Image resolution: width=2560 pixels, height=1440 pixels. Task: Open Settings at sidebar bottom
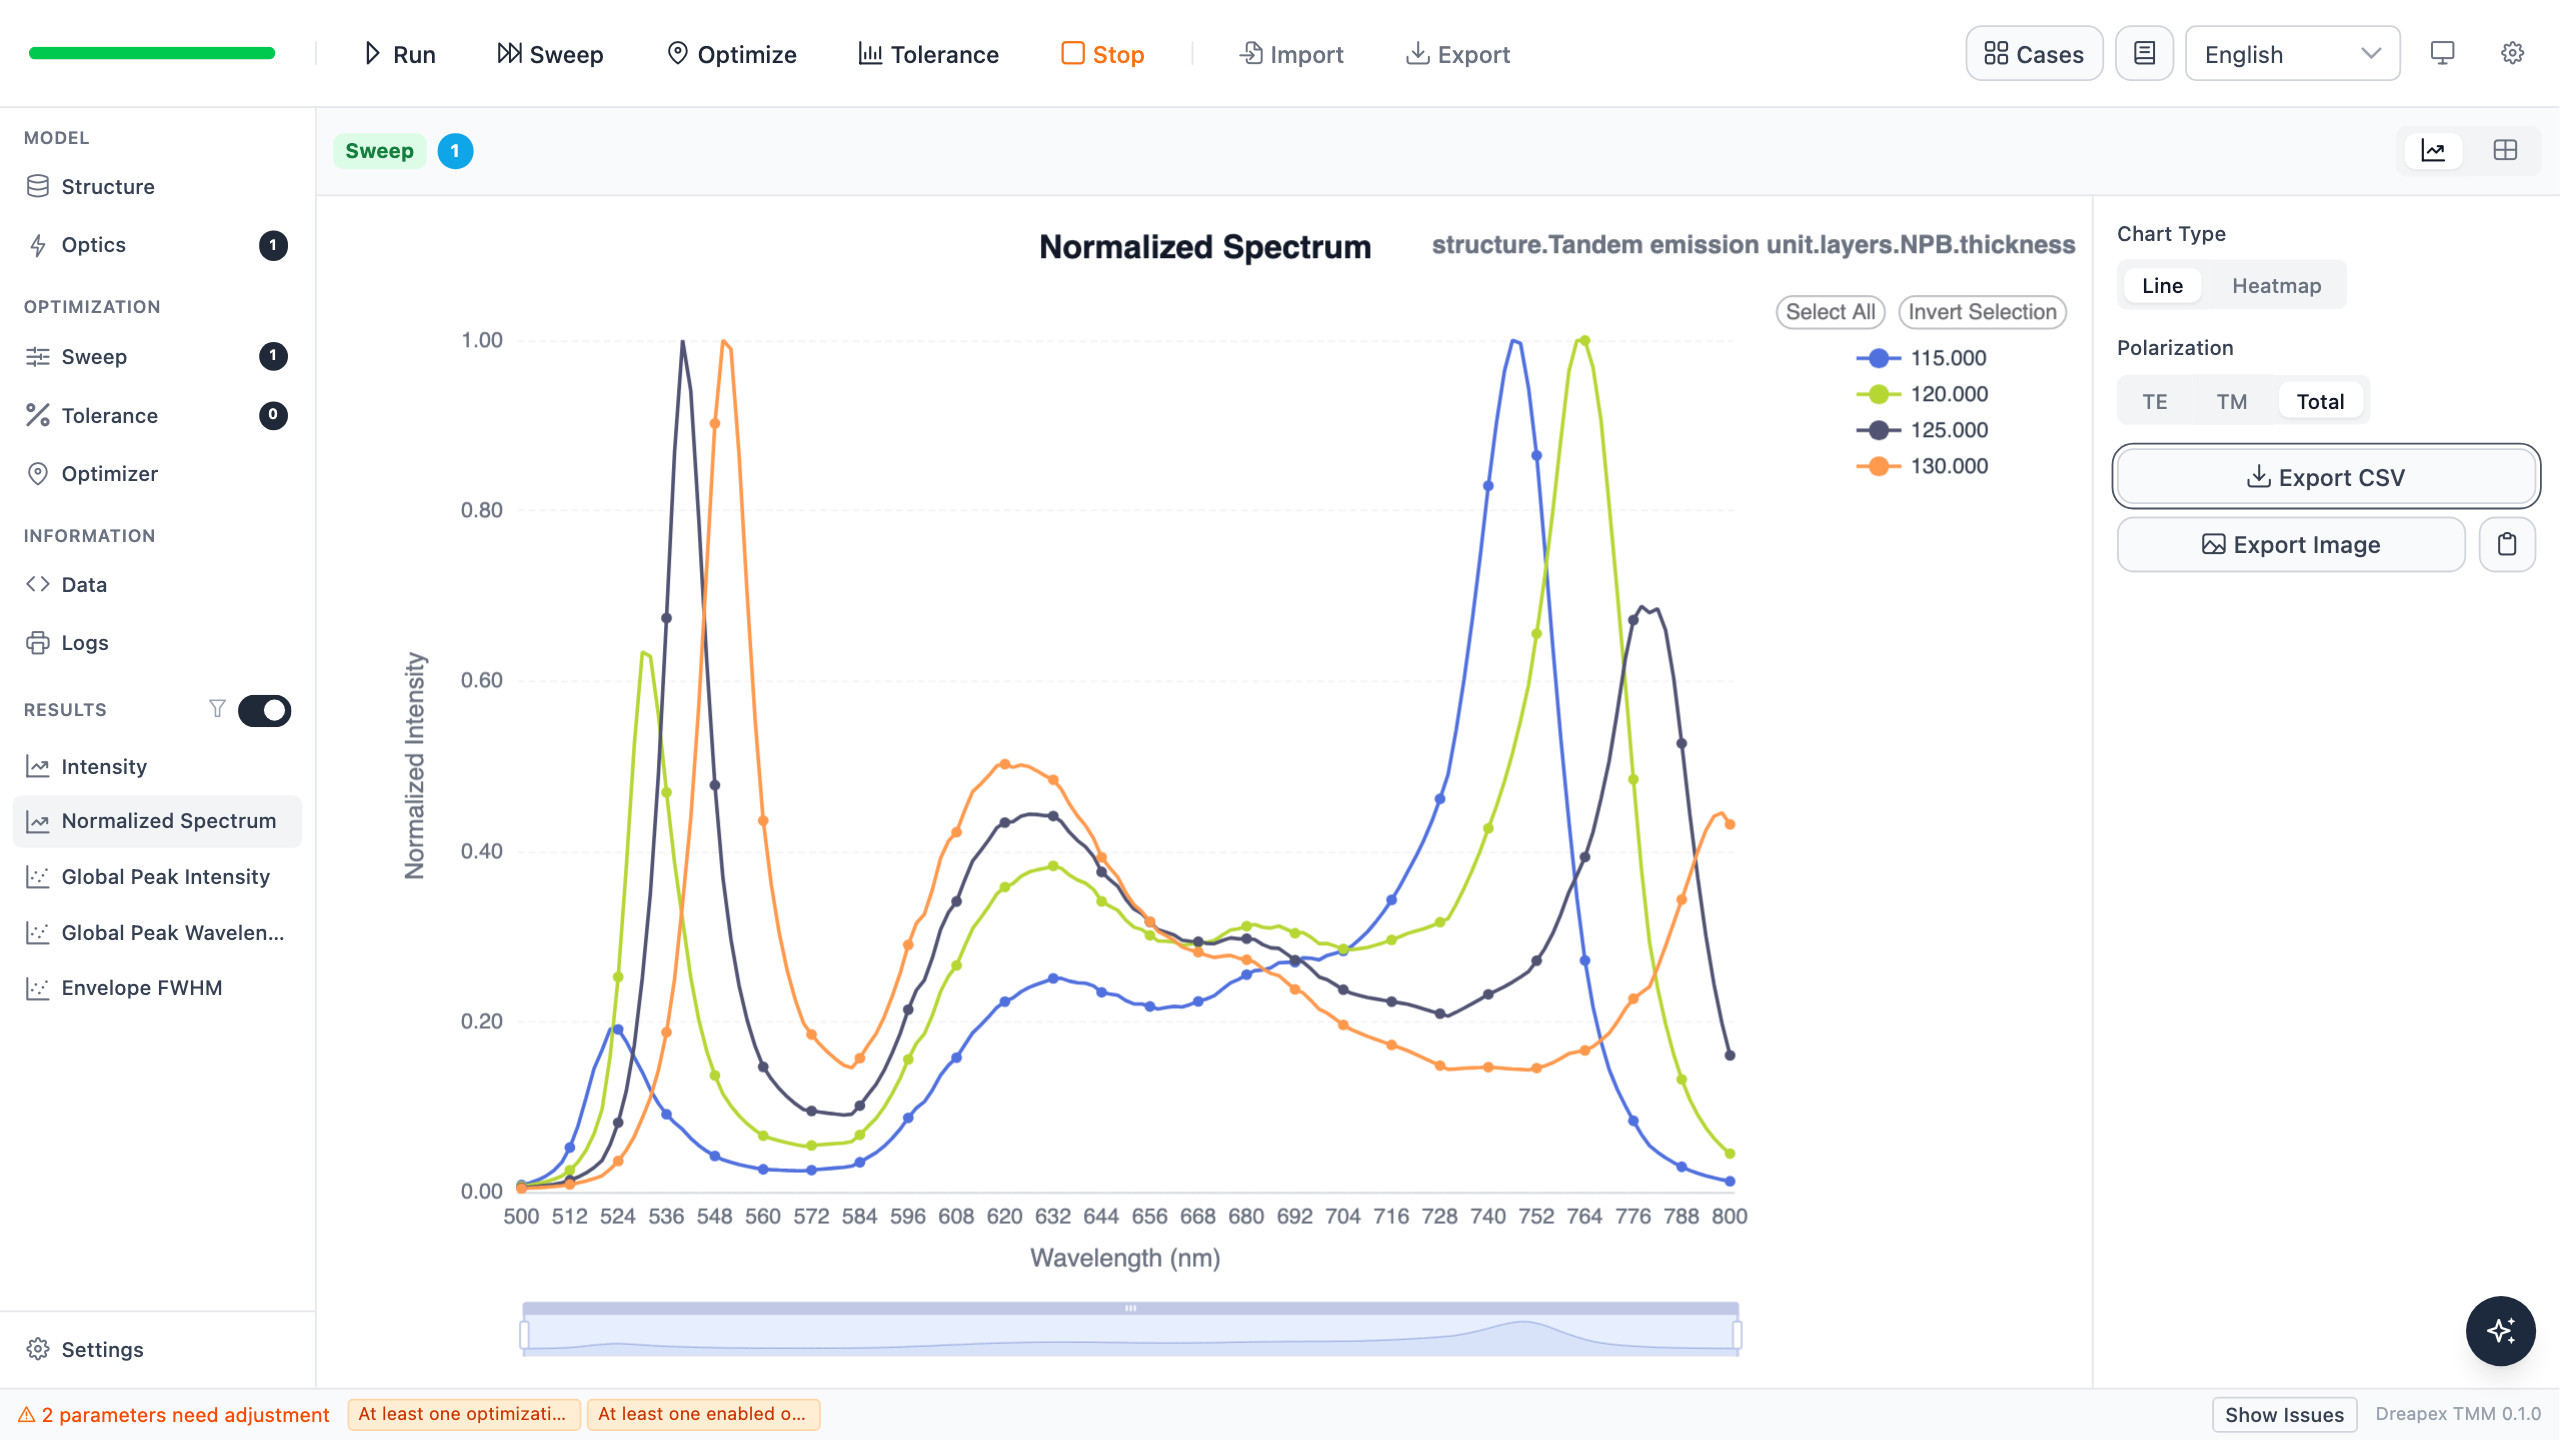pyautogui.click(x=157, y=1350)
